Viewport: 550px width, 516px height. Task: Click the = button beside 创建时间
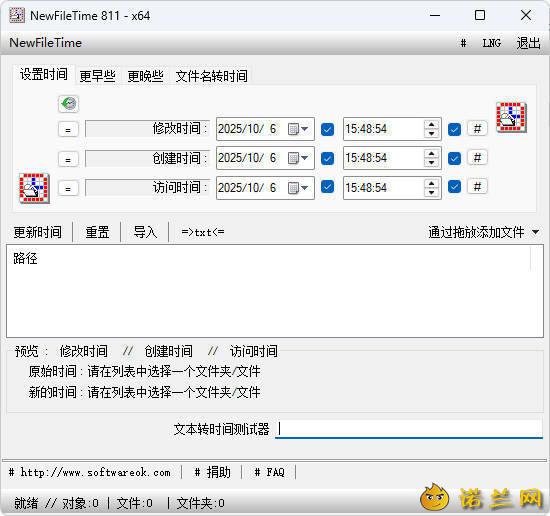click(x=68, y=159)
